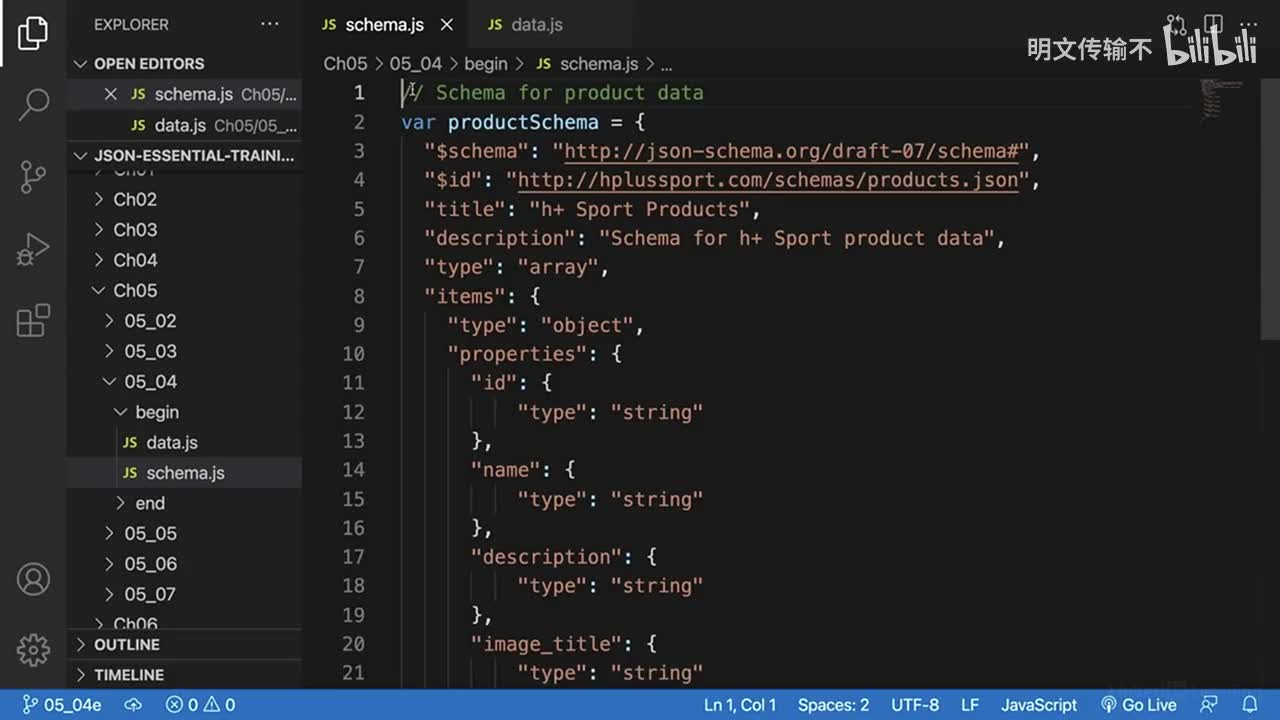Viewport: 1280px width, 720px height.
Task: Select schema.js under the begin folder
Action: pyautogui.click(x=184, y=473)
